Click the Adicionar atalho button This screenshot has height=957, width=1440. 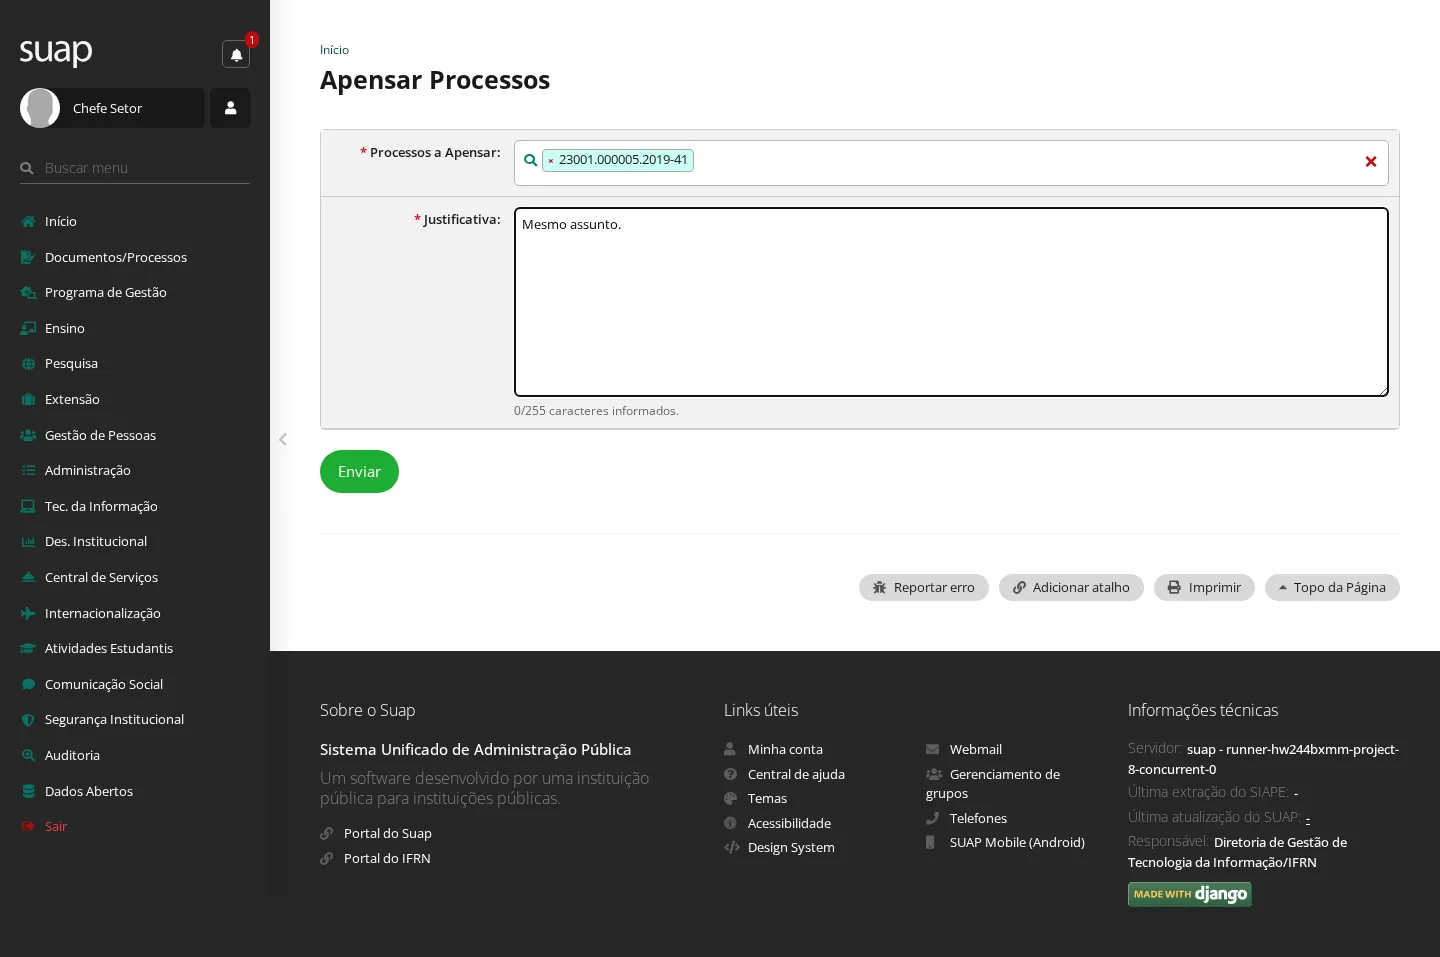point(1071,588)
